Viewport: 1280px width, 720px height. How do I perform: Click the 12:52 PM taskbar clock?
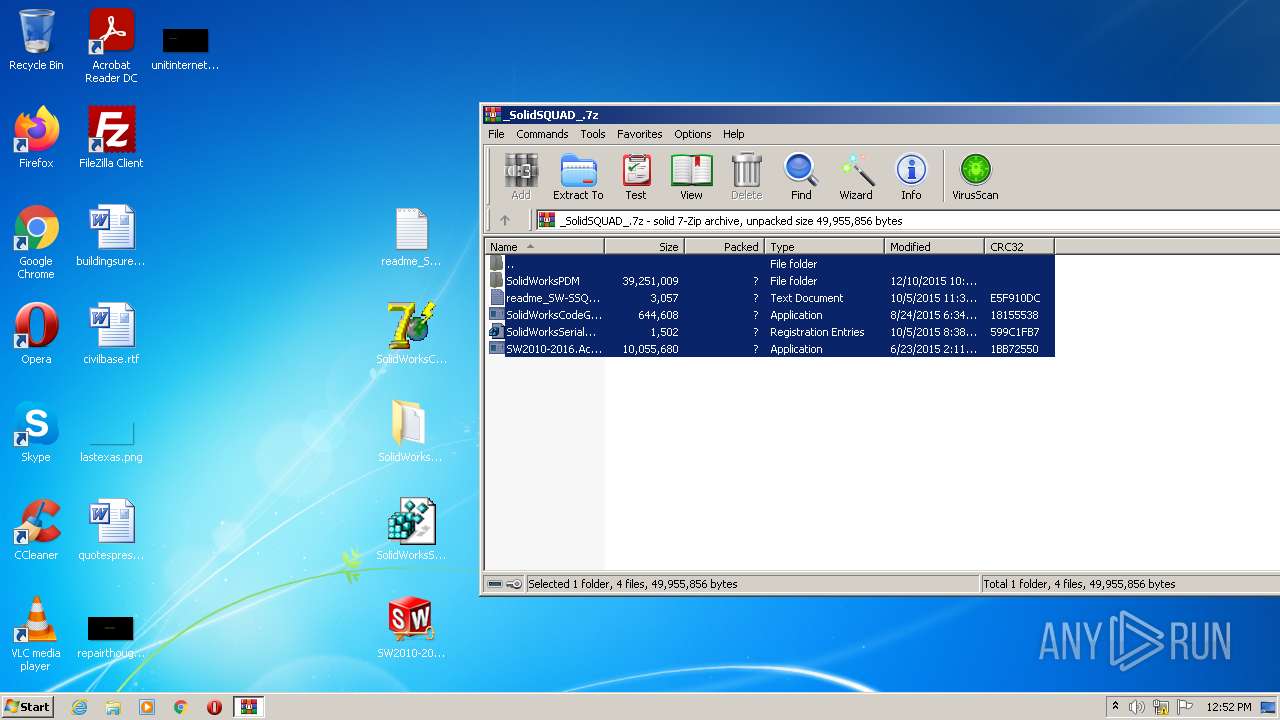1229,707
